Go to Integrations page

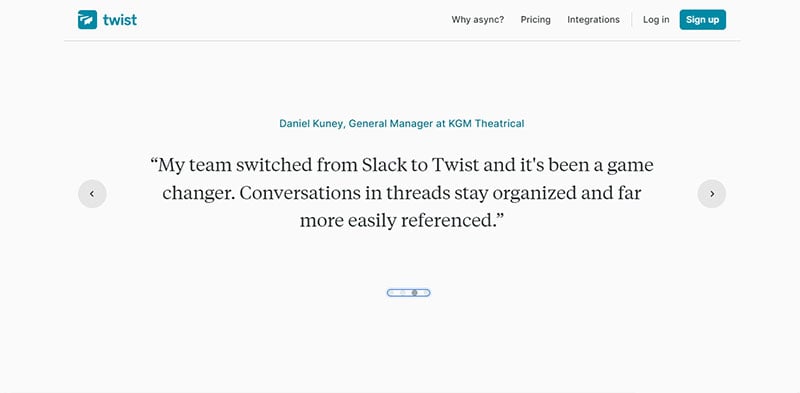(x=593, y=20)
